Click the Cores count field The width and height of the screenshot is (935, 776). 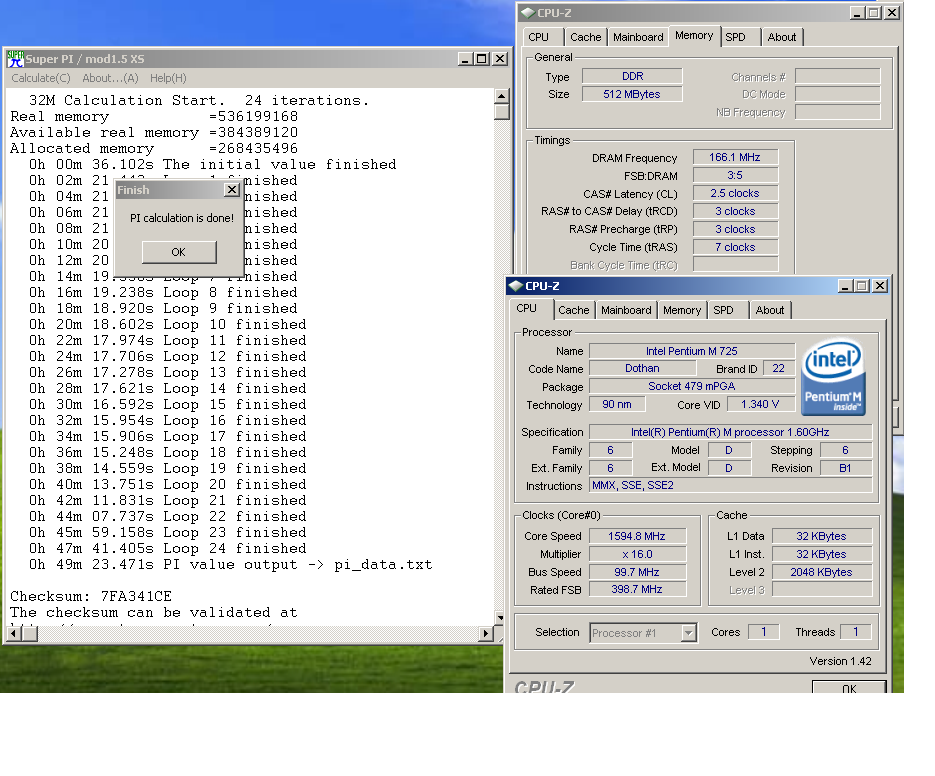click(763, 632)
